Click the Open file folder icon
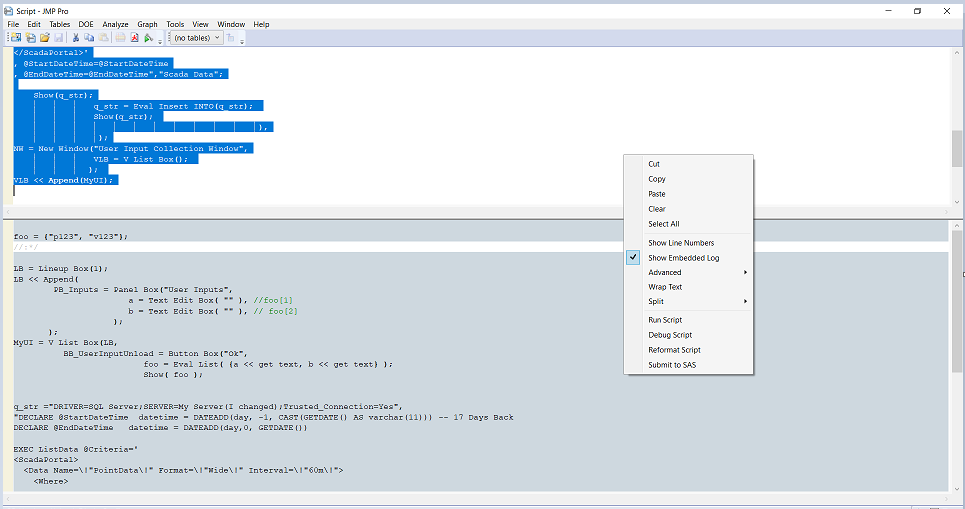 (45, 38)
